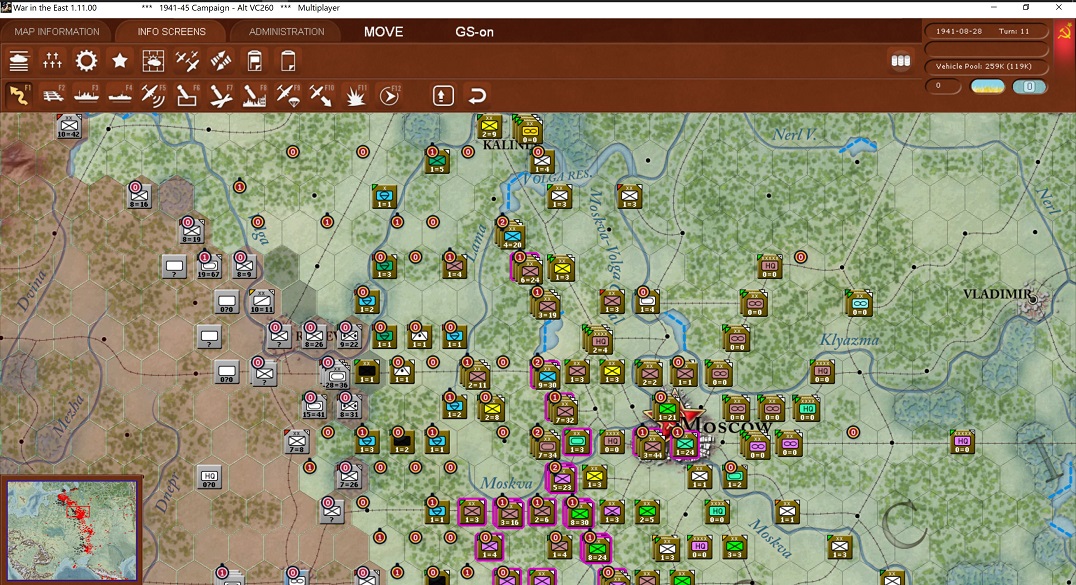Select the Soviet unit labeled 6=24
This screenshot has width=1076, height=585.
coord(528,271)
